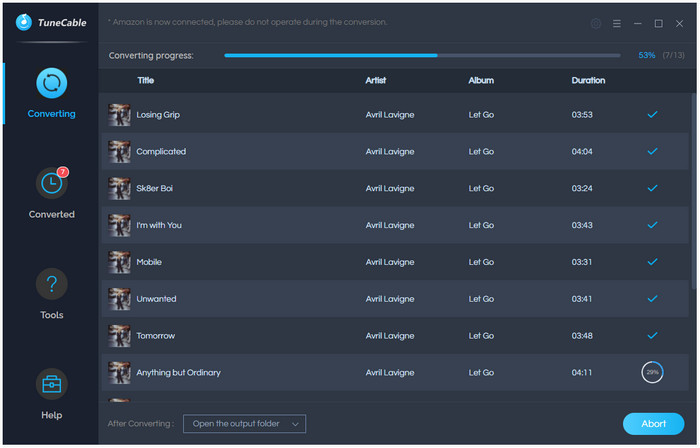
Task: Click album thumbnail of Complicated
Action: (119, 151)
